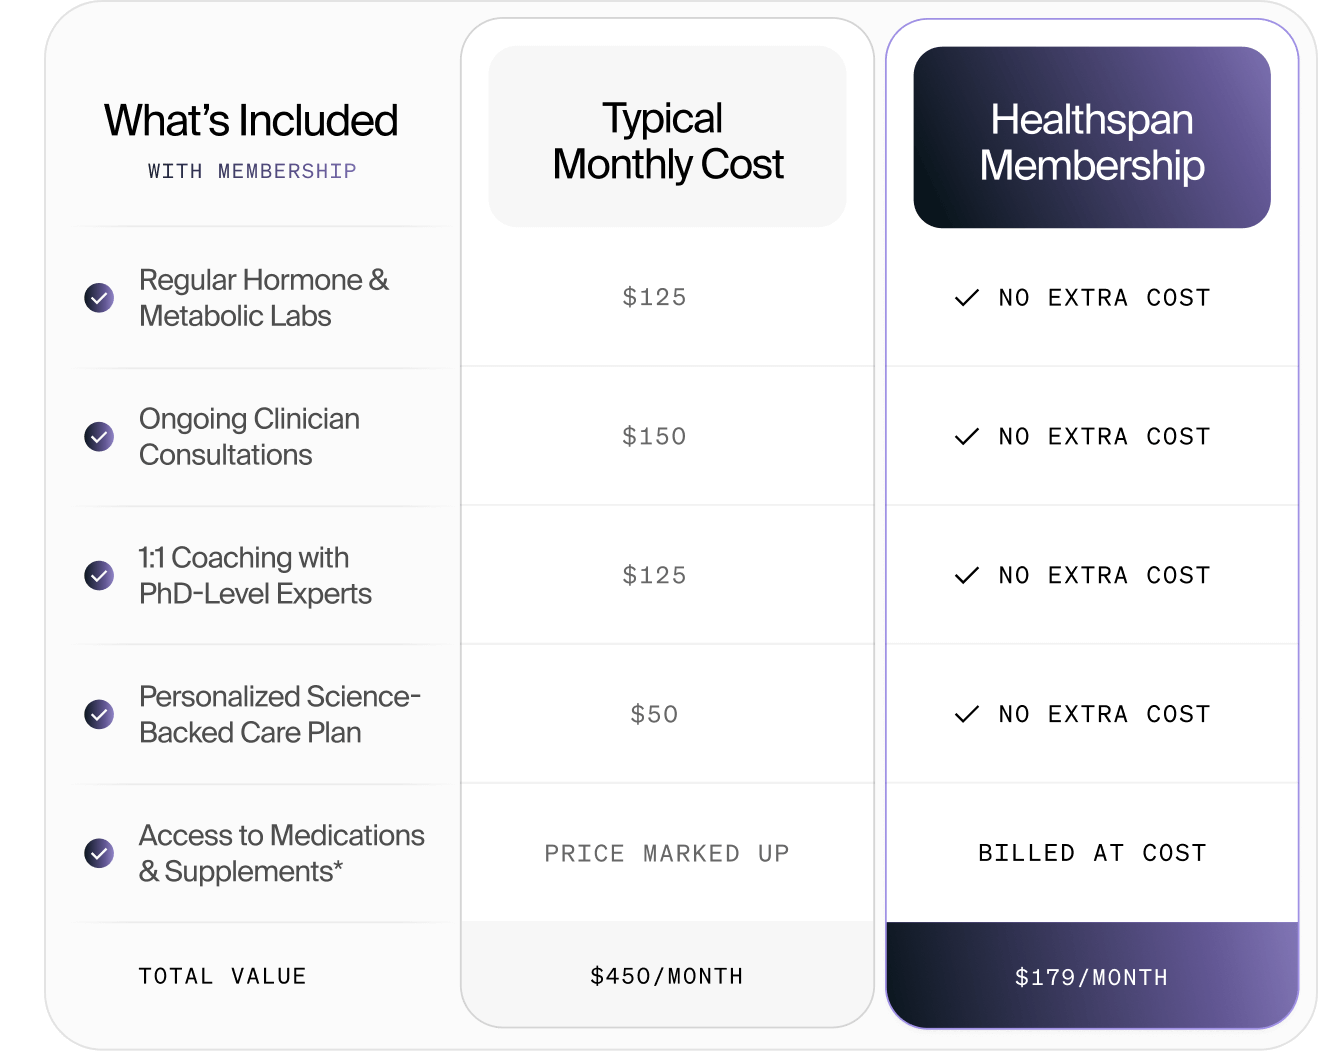Click the Price Marked Up label

(x=667, y=853)
